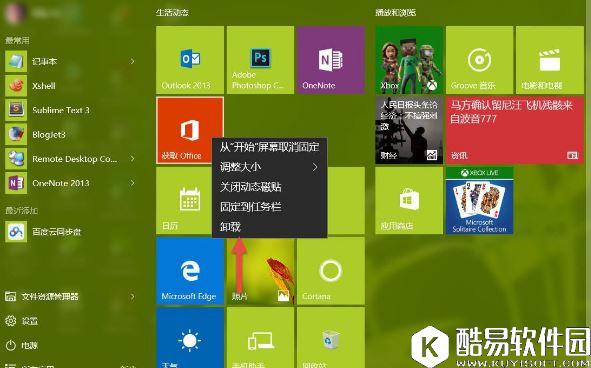
Task: Open the Outlook 2013 tile
Action: [190, 60]
